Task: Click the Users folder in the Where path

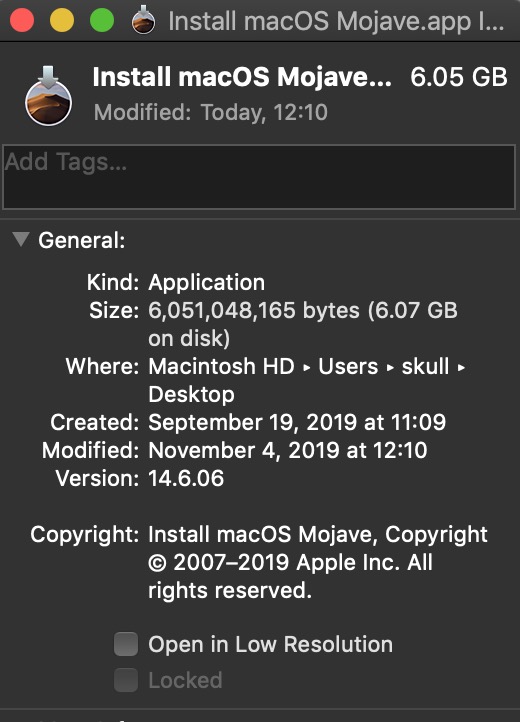Action: [348, 367]
